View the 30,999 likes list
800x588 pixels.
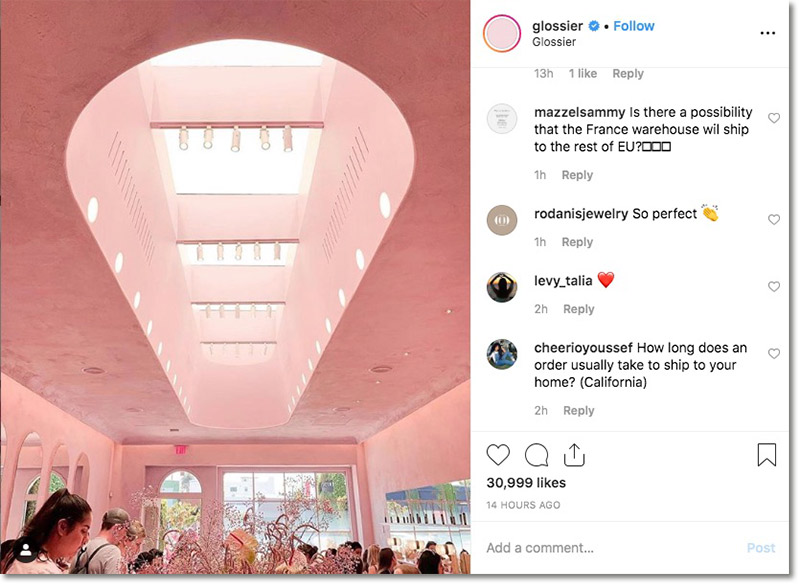(x=526, y=483)
